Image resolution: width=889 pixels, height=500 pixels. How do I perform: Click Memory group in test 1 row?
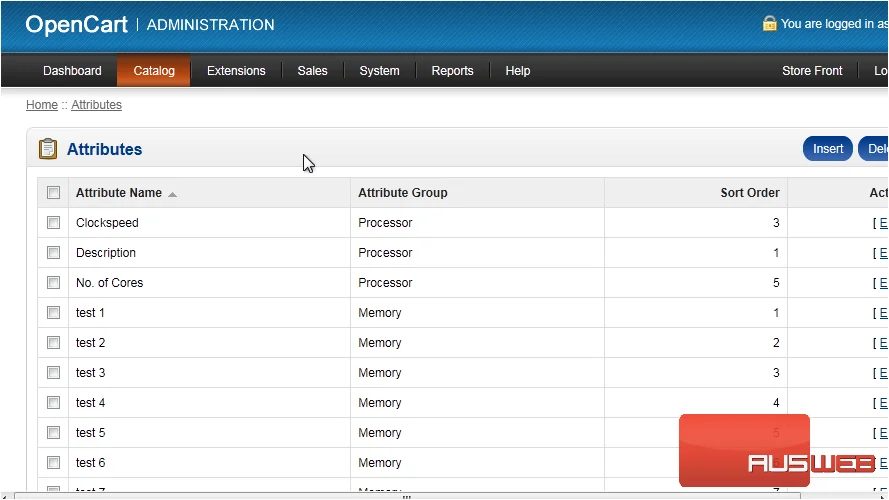380,313
